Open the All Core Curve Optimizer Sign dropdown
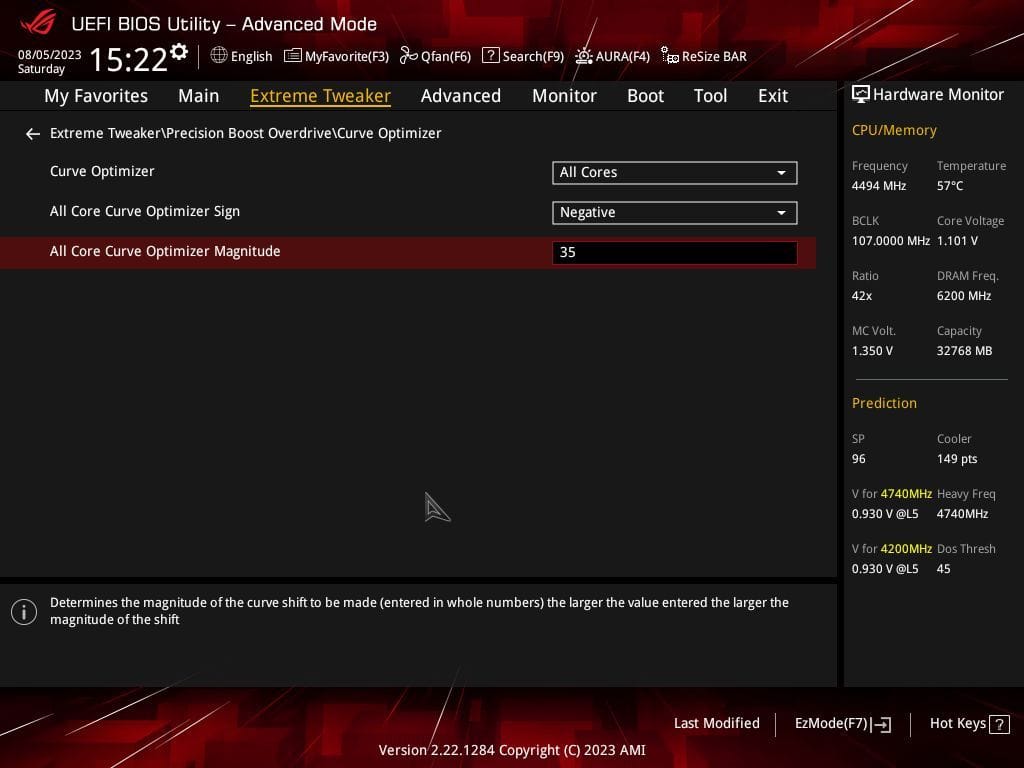 [674, 212]
